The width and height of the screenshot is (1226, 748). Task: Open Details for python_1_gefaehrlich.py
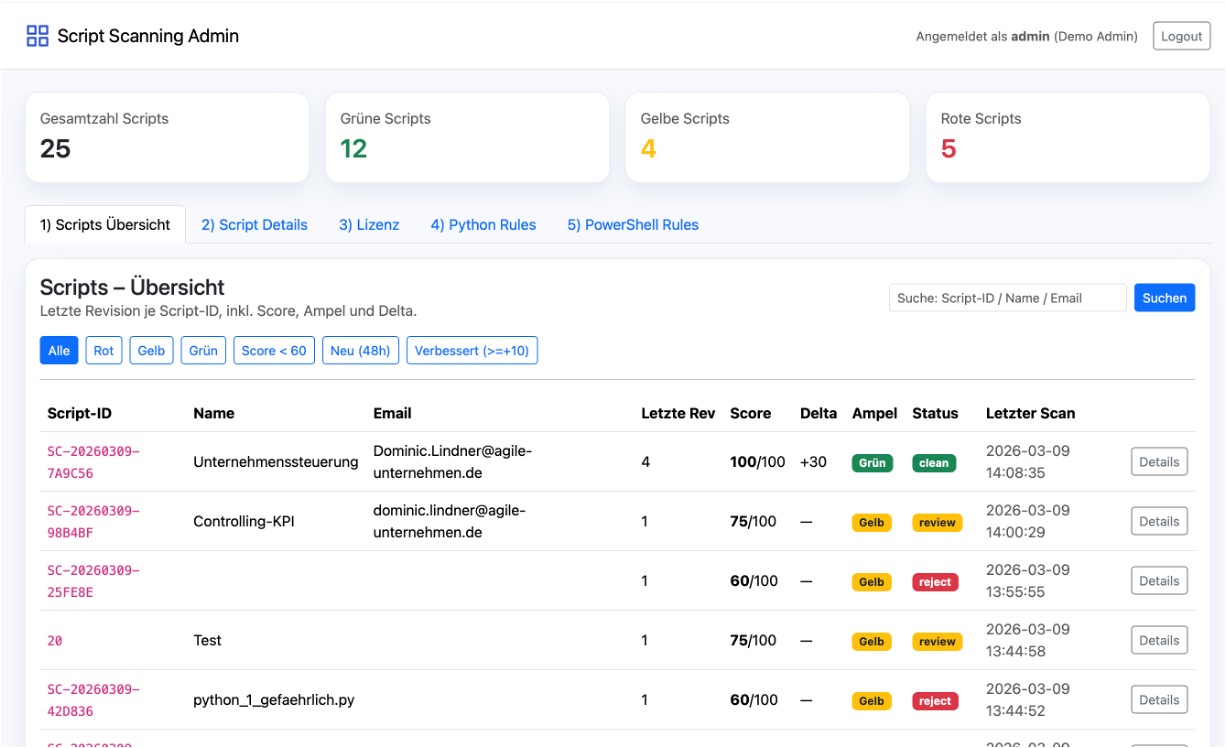[x=1159, y=700]
